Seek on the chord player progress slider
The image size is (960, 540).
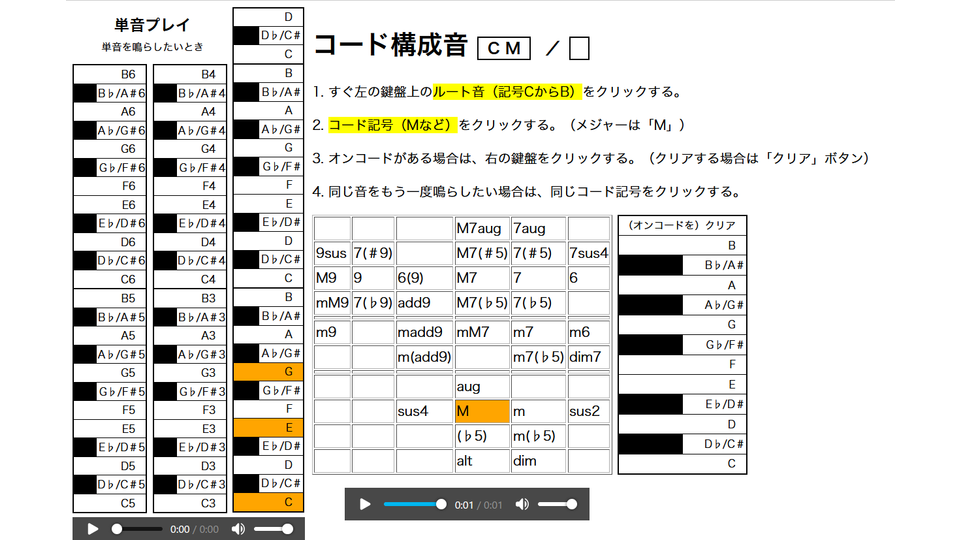click(x=414, y=504)
